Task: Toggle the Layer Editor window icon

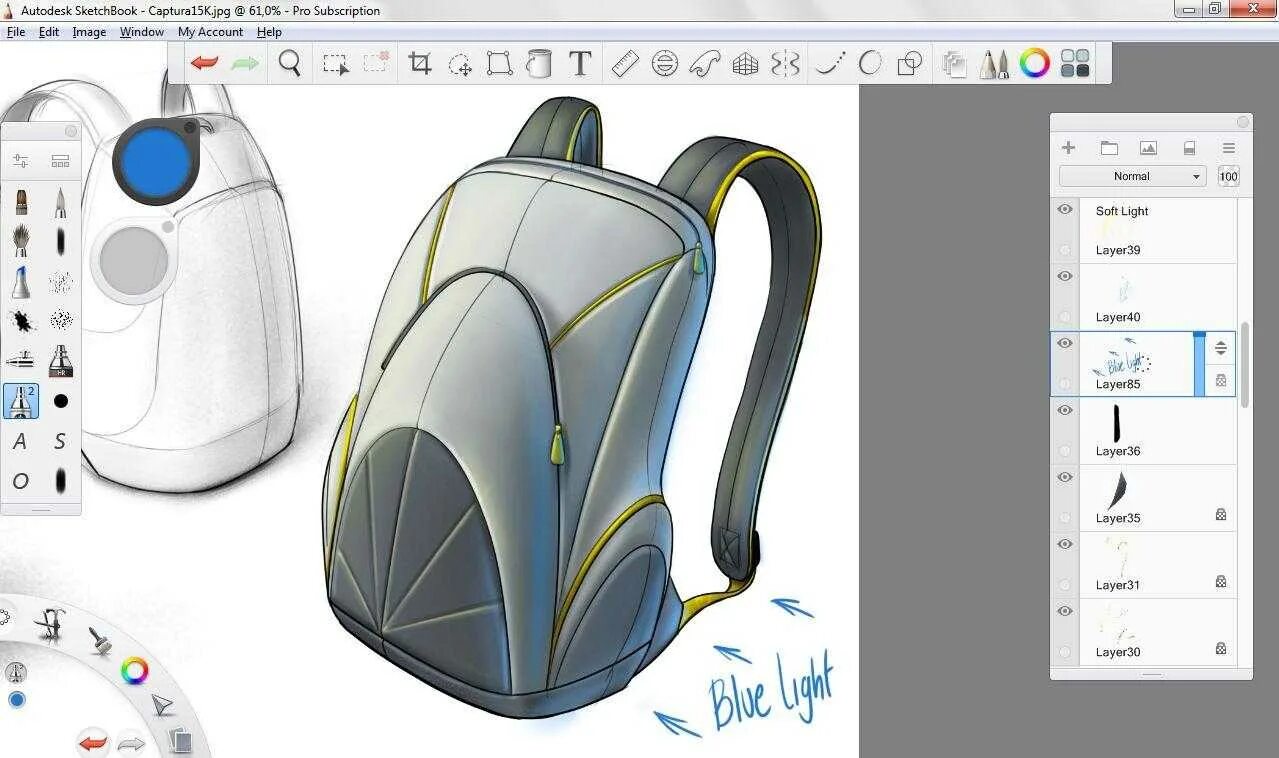Action: pyautogui.click(x=954, y=64)
